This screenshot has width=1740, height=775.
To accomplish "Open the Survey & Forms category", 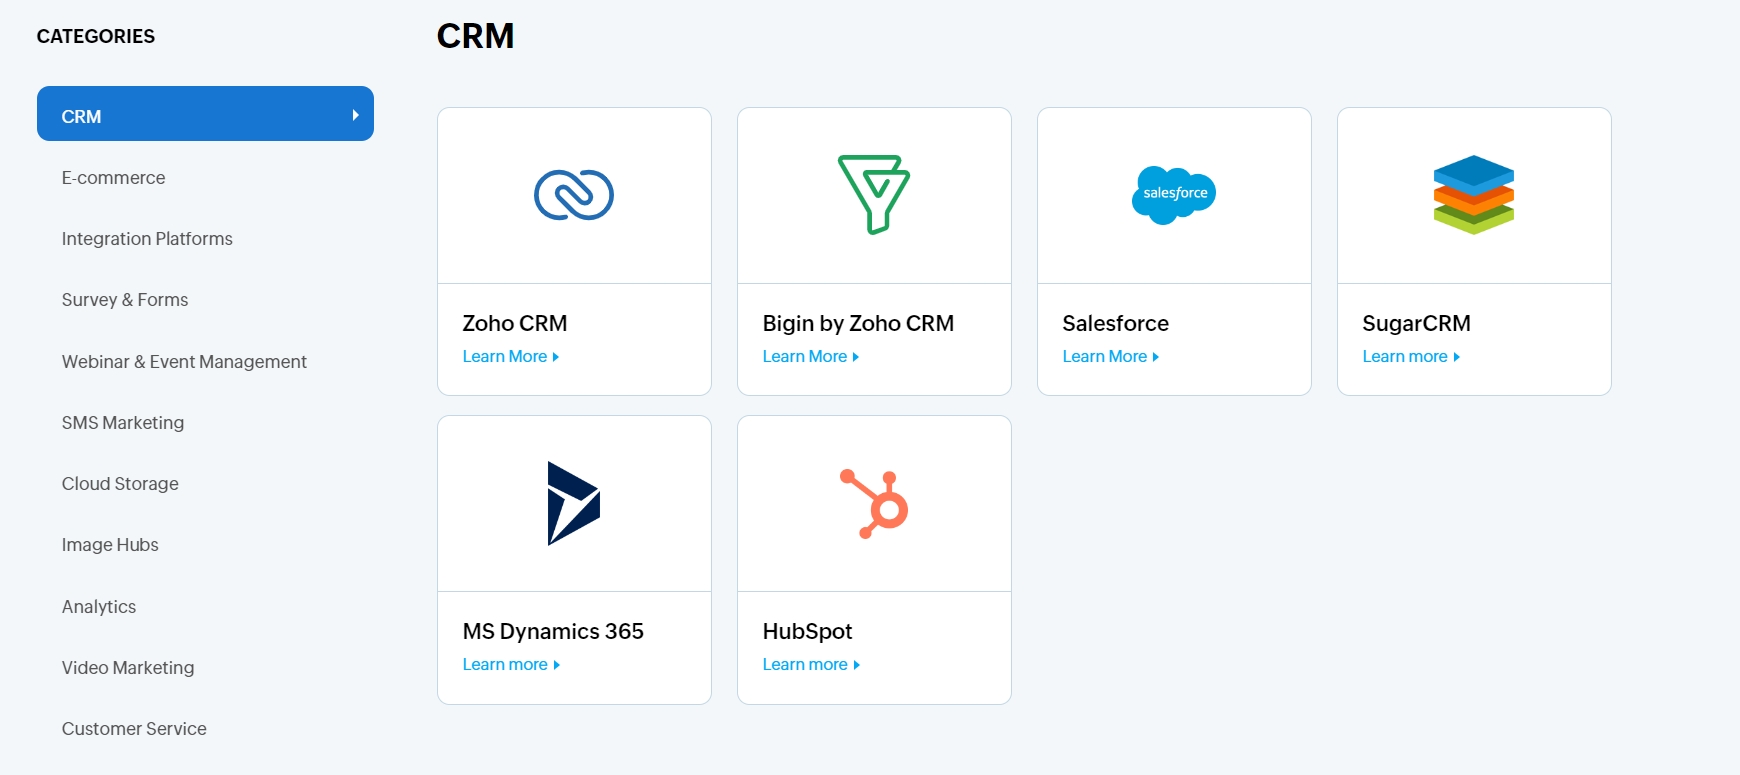I will click(x=125, y=300).
